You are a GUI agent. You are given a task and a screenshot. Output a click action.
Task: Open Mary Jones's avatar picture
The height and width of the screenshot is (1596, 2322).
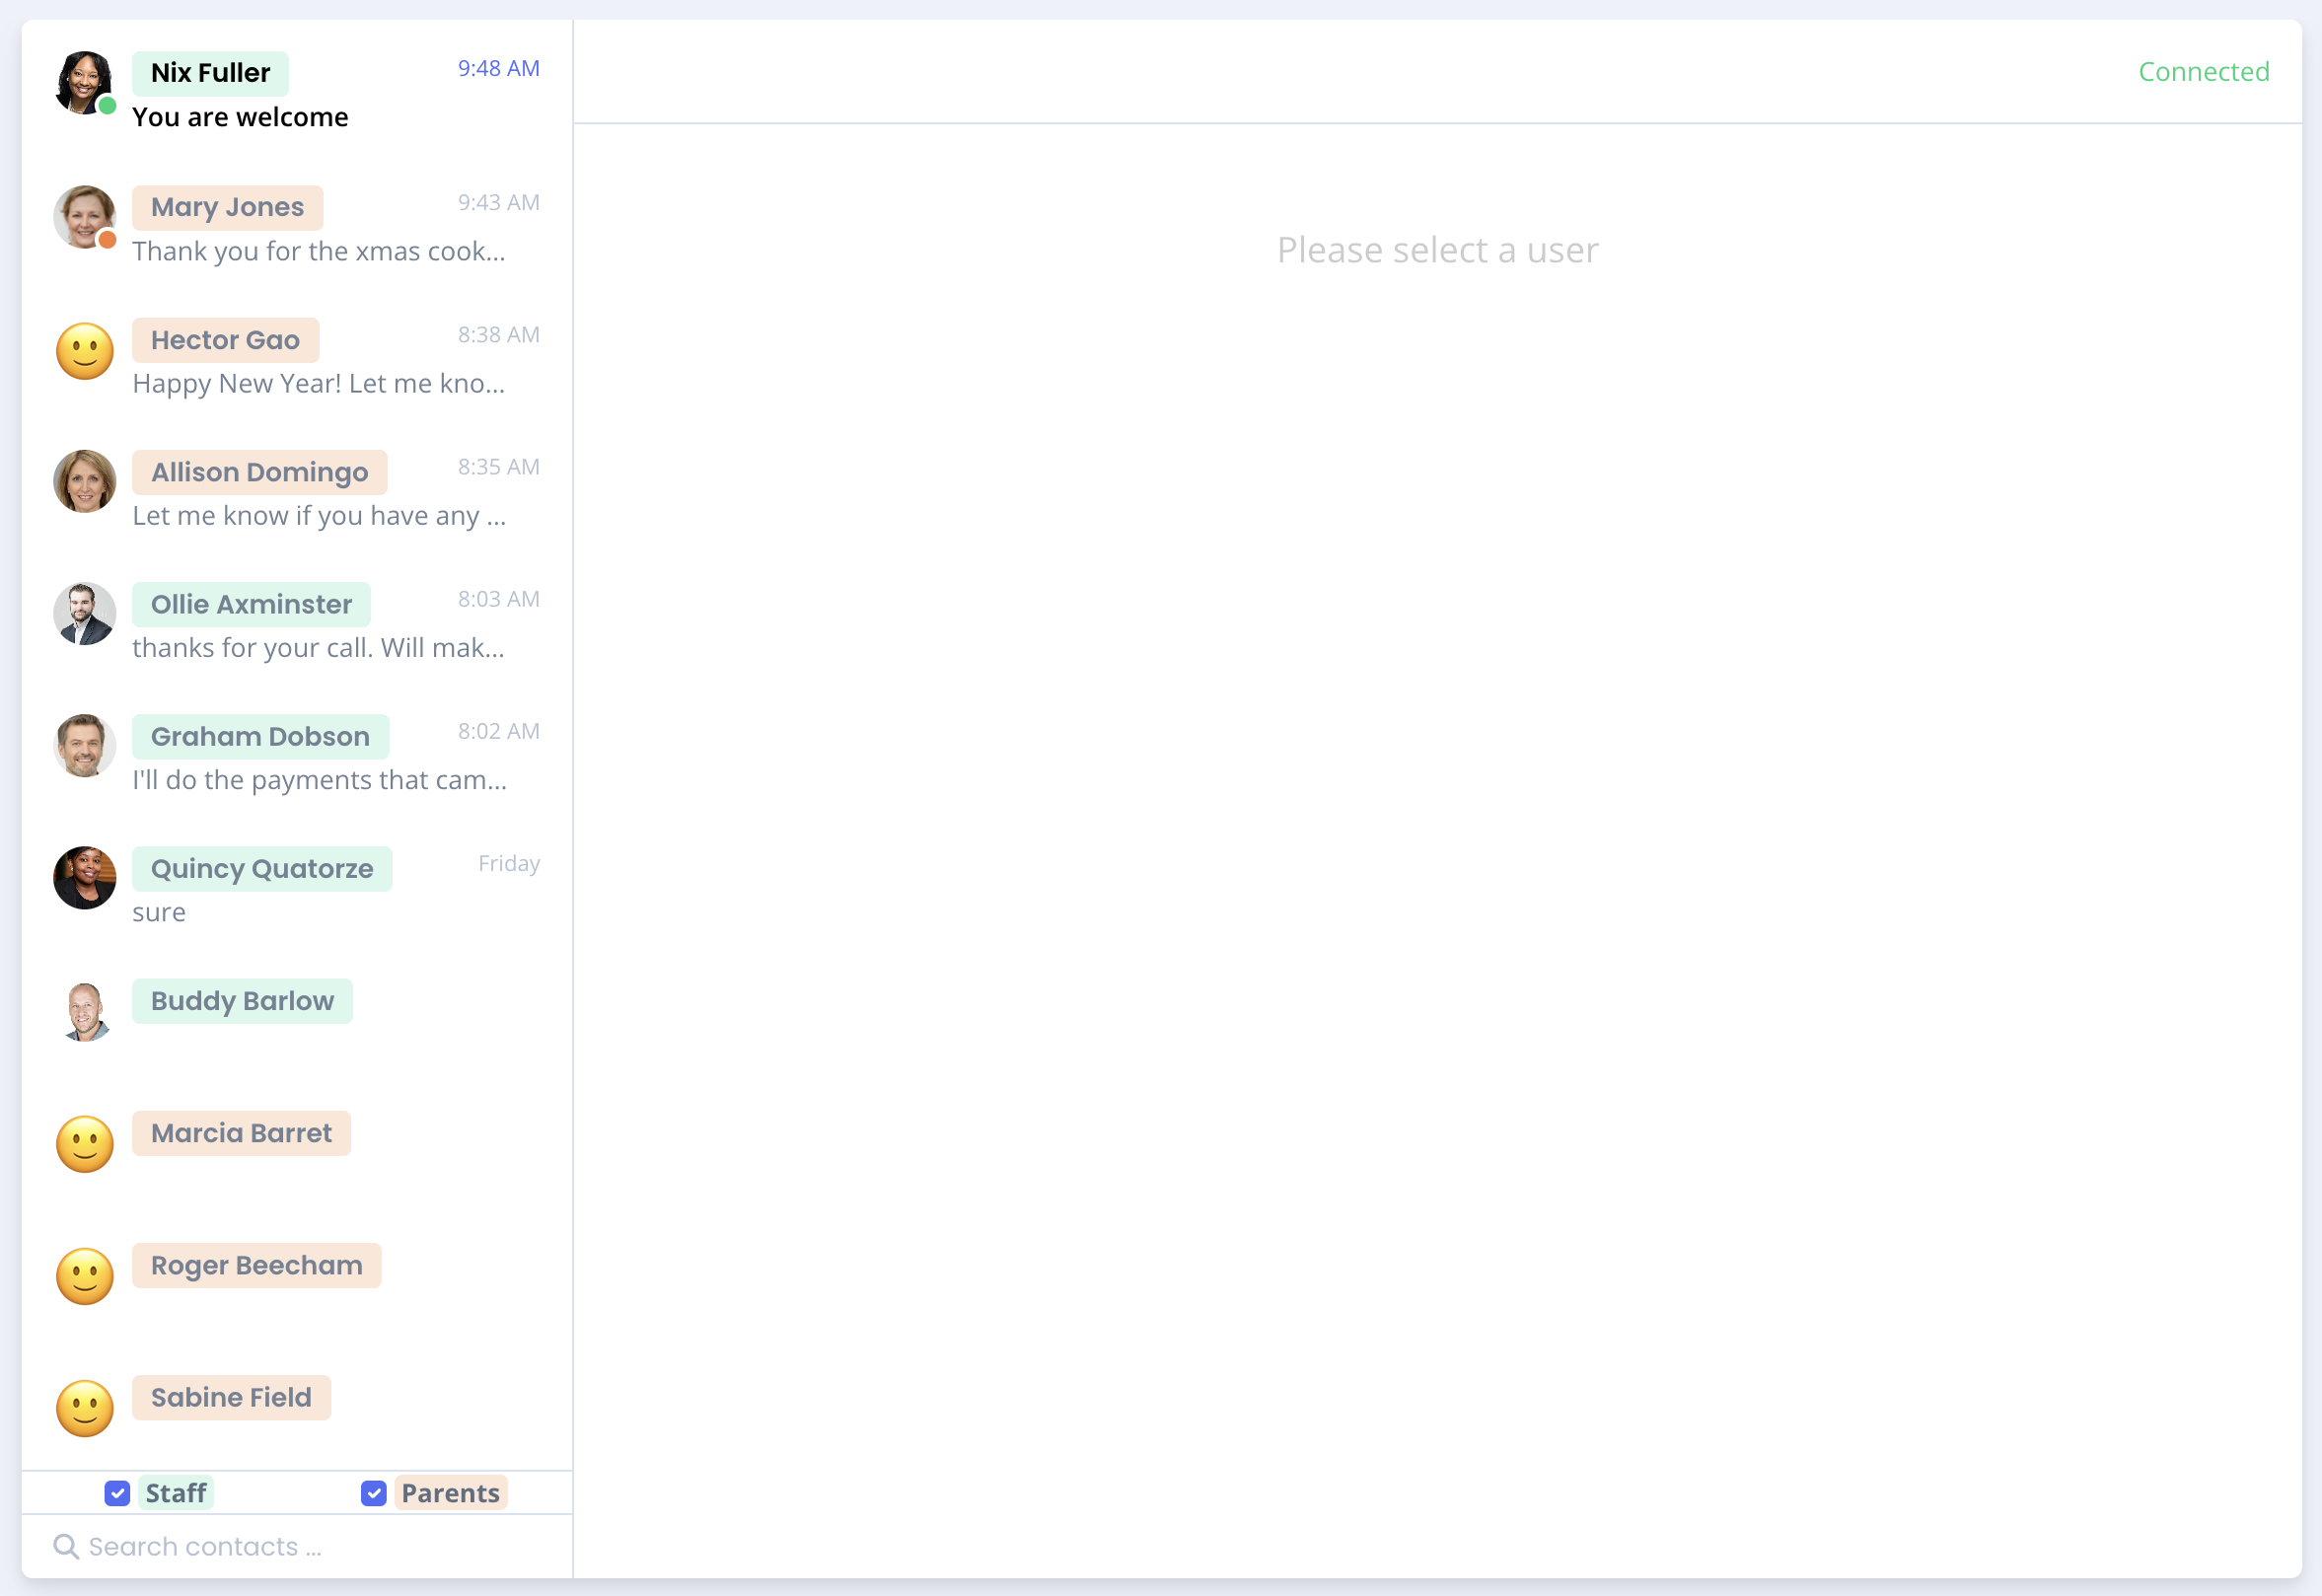(84, 216)
